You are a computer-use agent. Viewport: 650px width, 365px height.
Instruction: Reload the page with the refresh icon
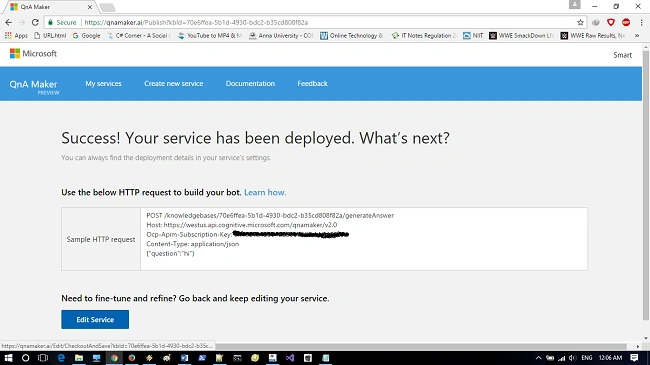(35, 22)
